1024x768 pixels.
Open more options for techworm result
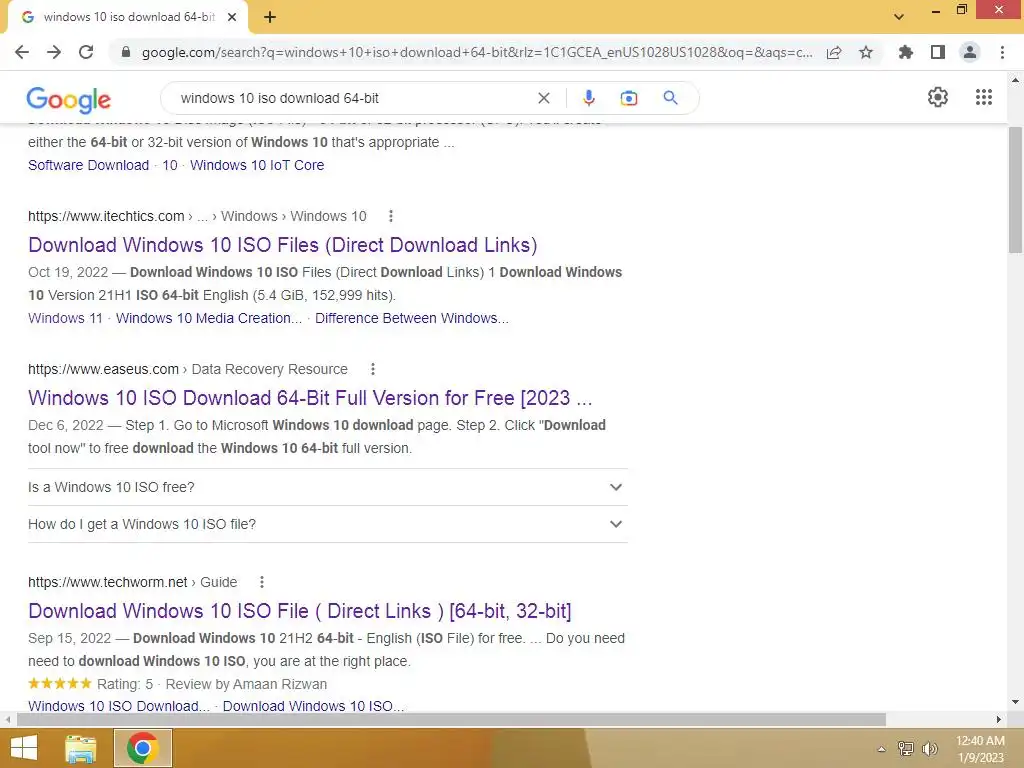coord(262,582)
